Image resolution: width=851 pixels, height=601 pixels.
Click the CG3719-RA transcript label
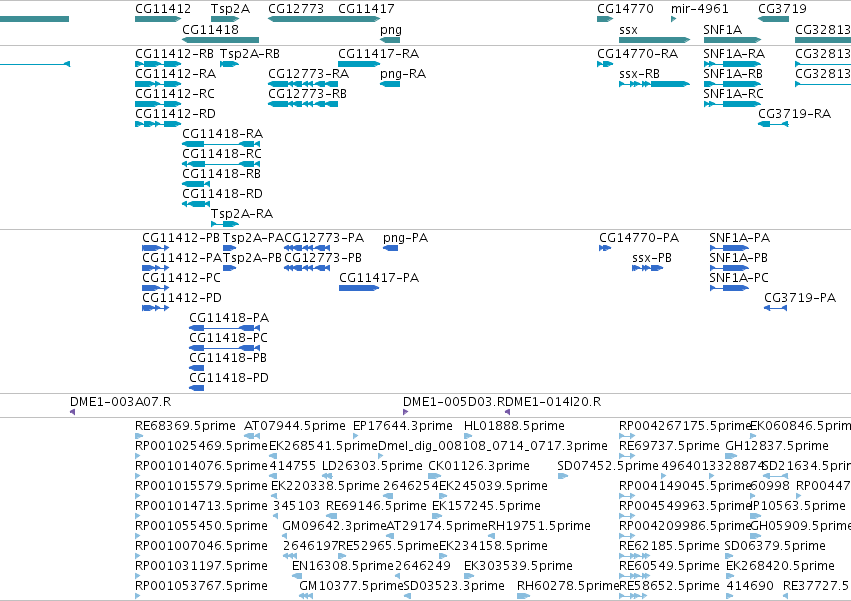pos(795,114)
